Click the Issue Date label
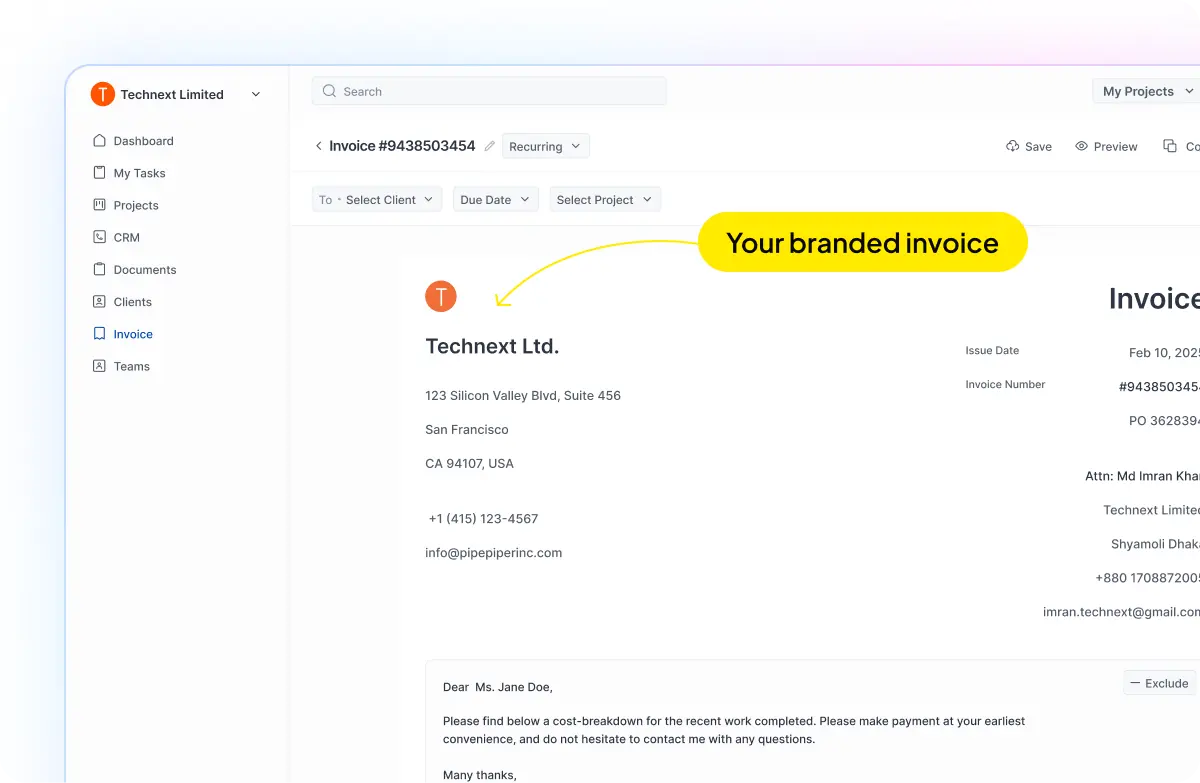 tap(992, 351)
